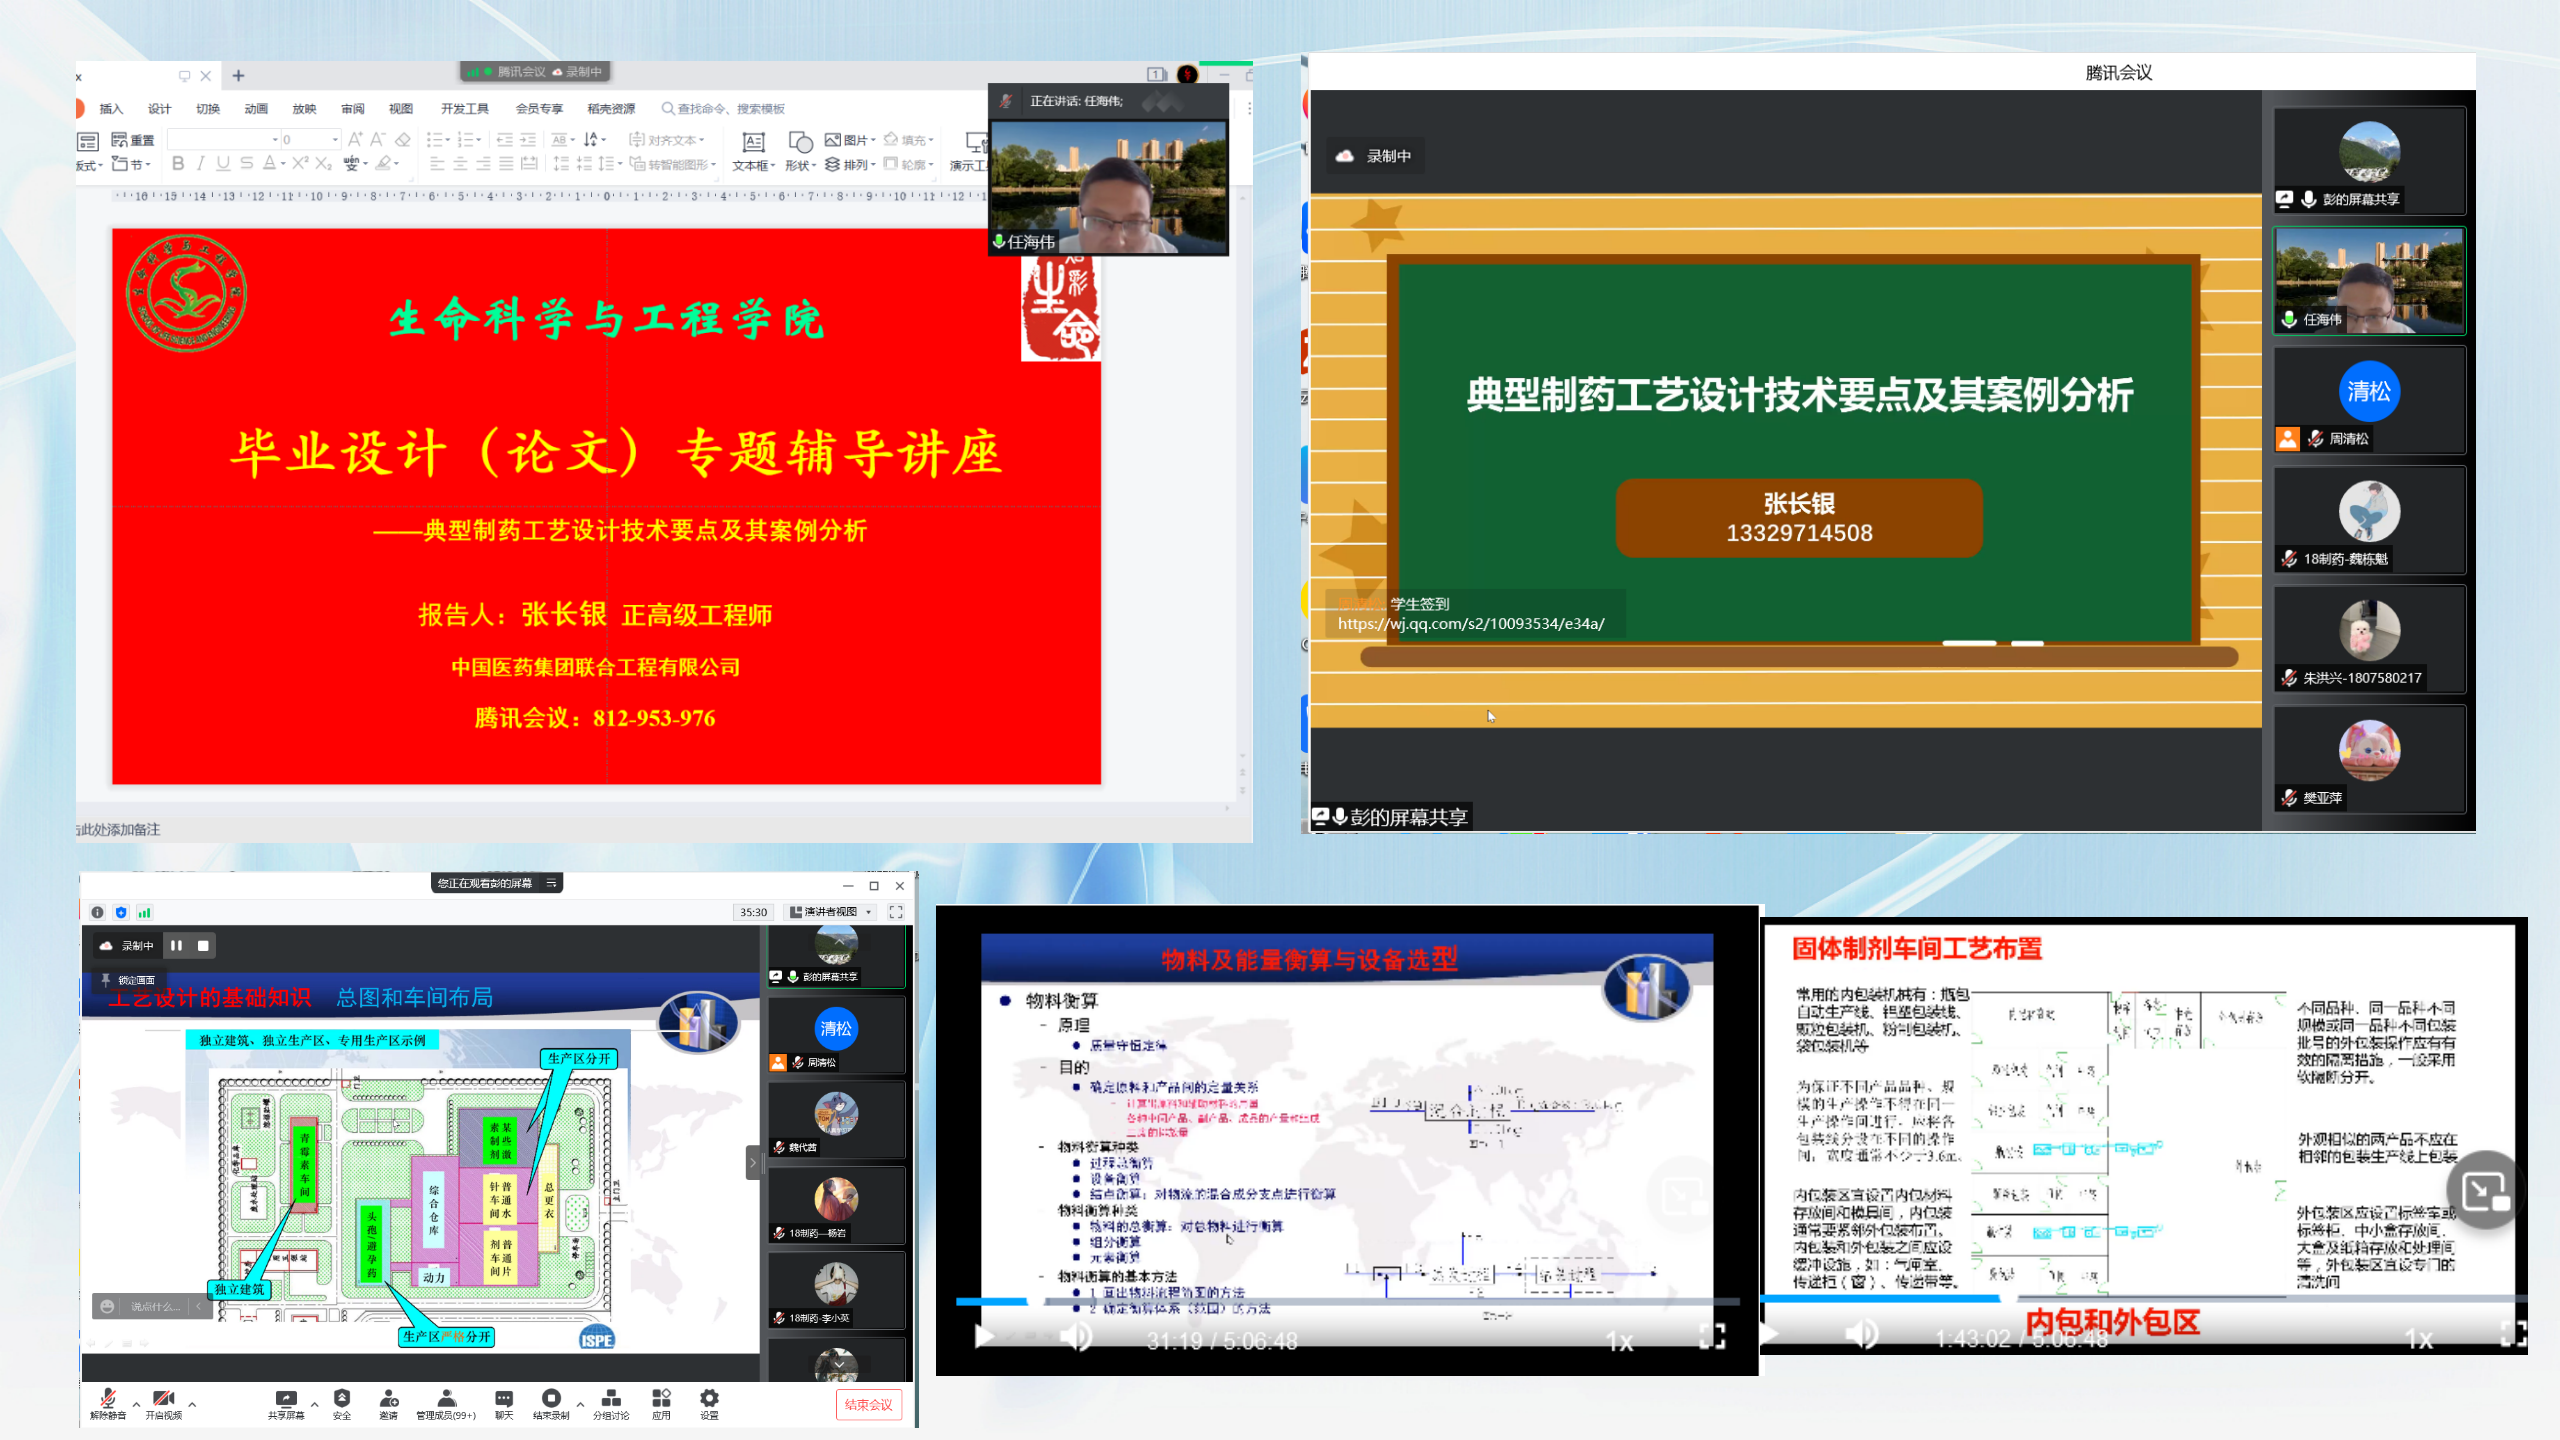Switch to the 动画 ribbon tab
Viewport: 2560px width, 1440px height.
[256, 109]
